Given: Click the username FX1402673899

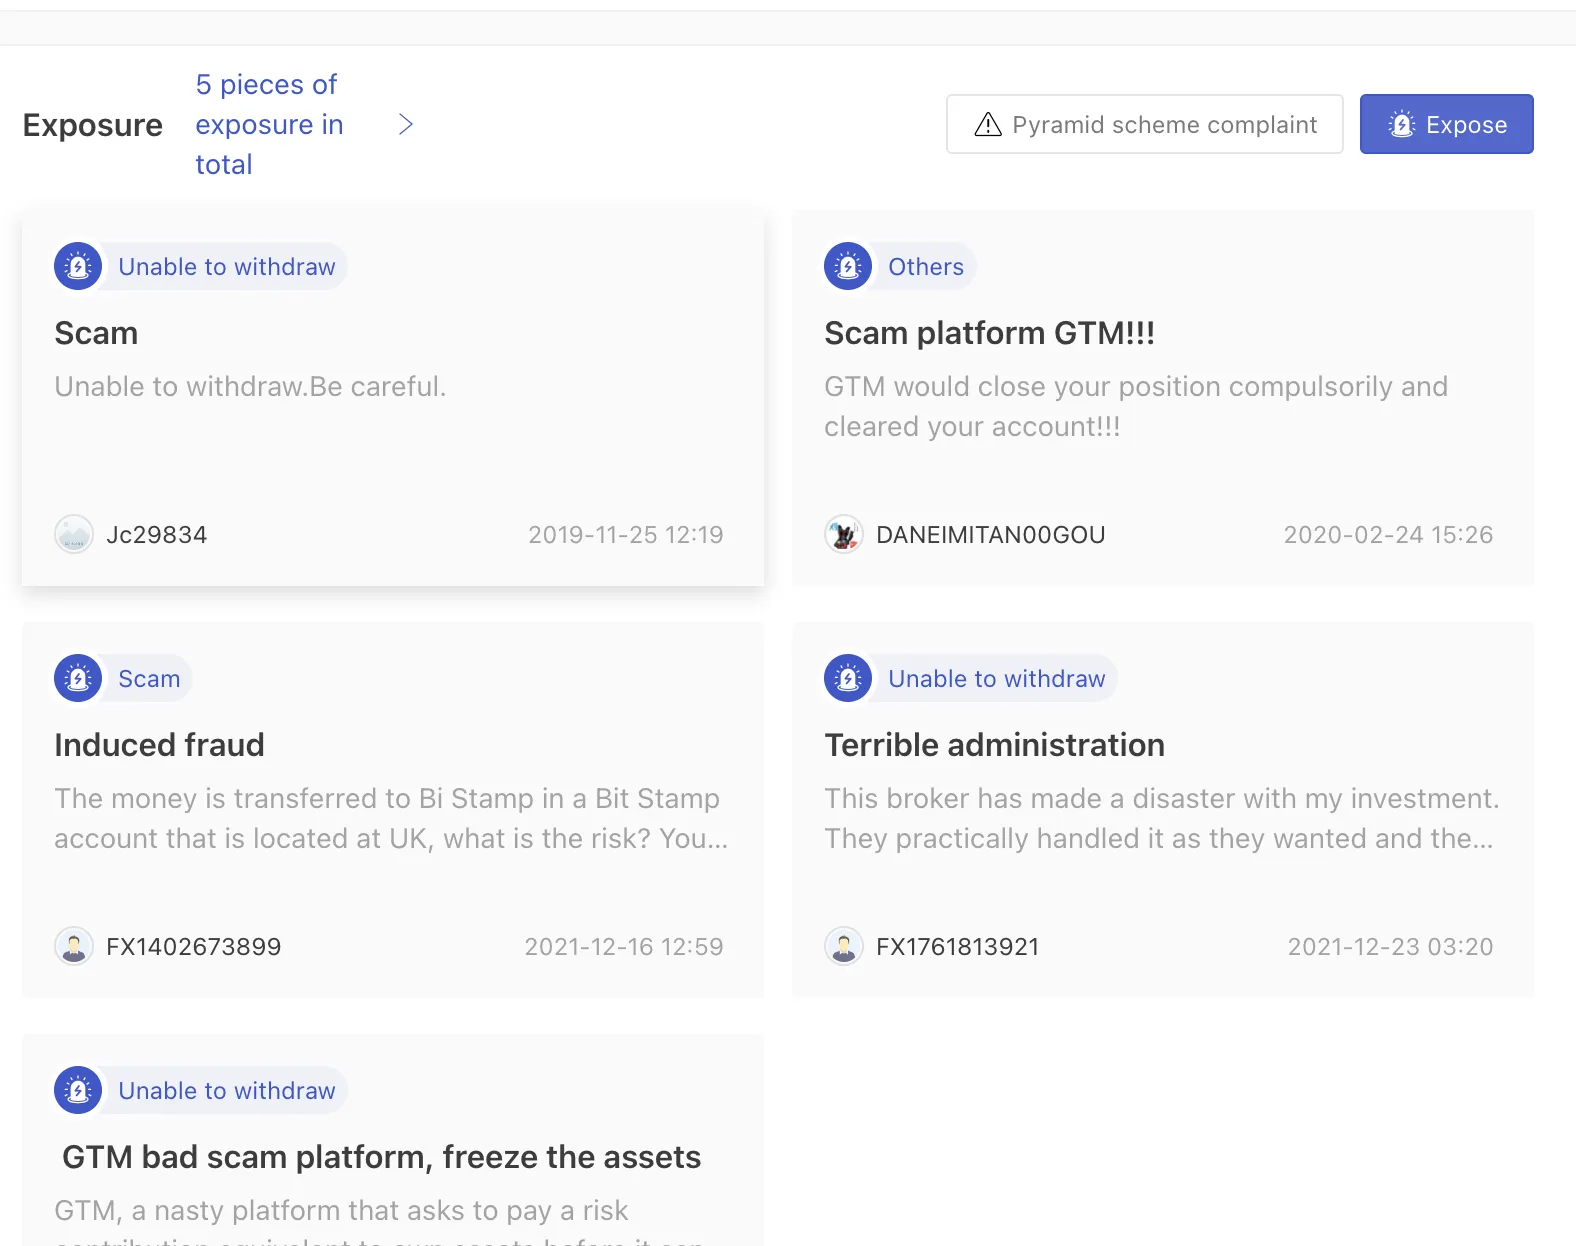Looking at the screenshot, I should 194,947.
